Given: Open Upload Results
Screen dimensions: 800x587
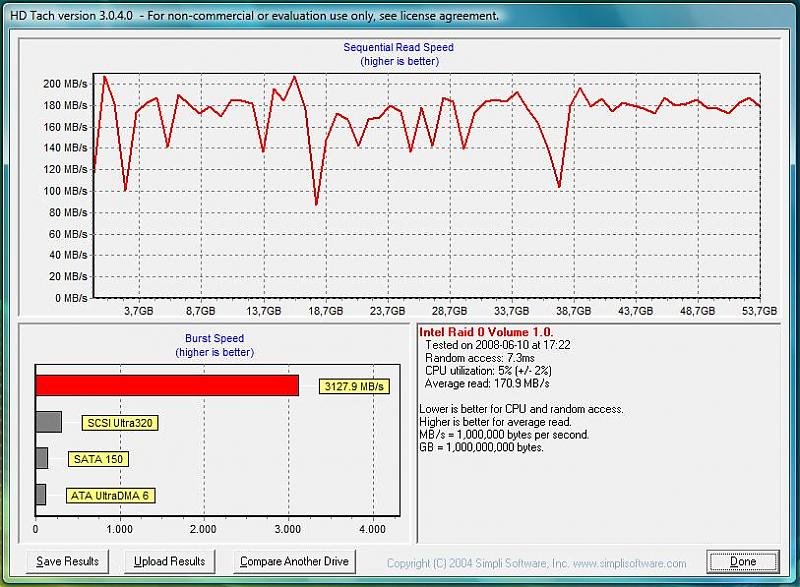Looking at the screenshot, I should pos(169,562).
